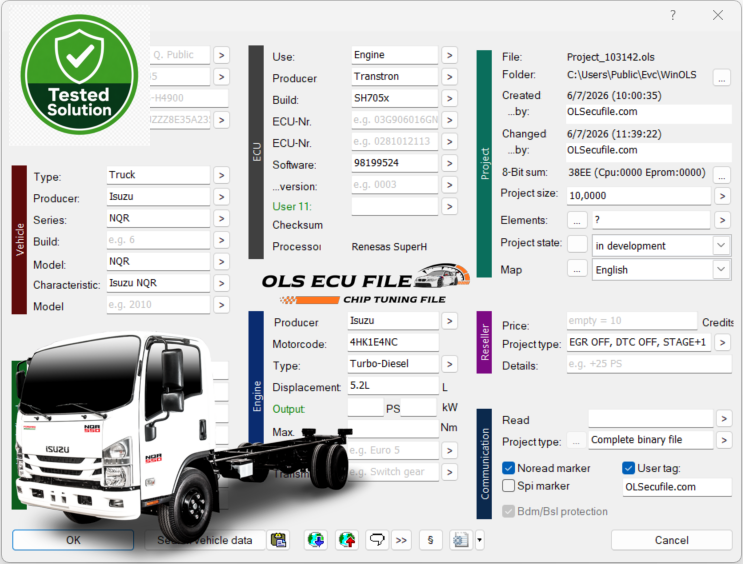Click the arrow beside ECU-Nr. 0281012113 placeholder
The image size is (743, 564).
pyautogui.click(x=450, y=142)
